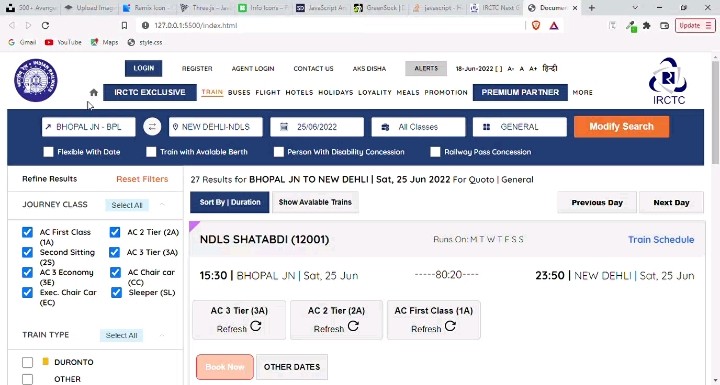Check the DURONTO train type

tap(28, 362)
